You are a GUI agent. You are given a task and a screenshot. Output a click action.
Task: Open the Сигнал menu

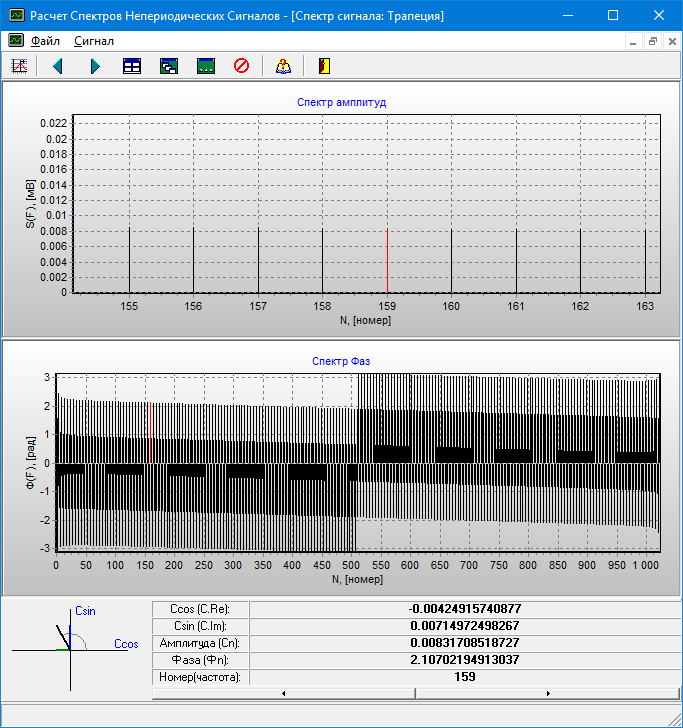(x=93, y=41)
